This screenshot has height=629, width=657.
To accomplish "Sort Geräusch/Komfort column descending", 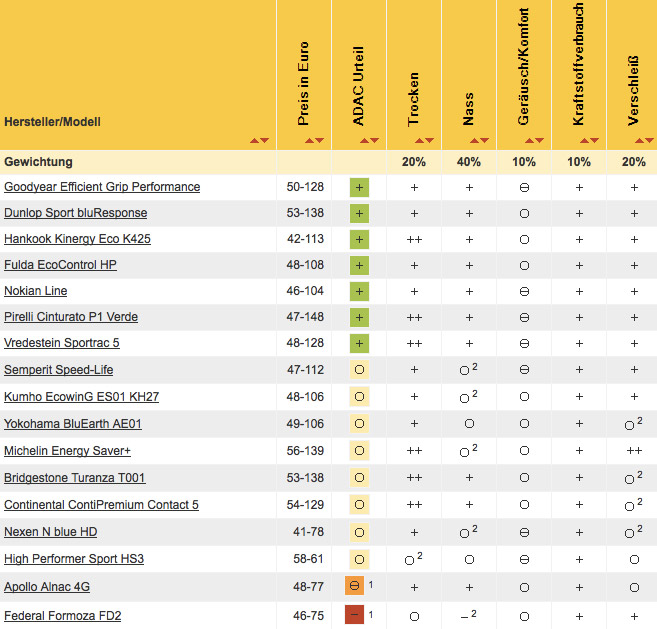I will pyautogui.click(x=539, y=141).
